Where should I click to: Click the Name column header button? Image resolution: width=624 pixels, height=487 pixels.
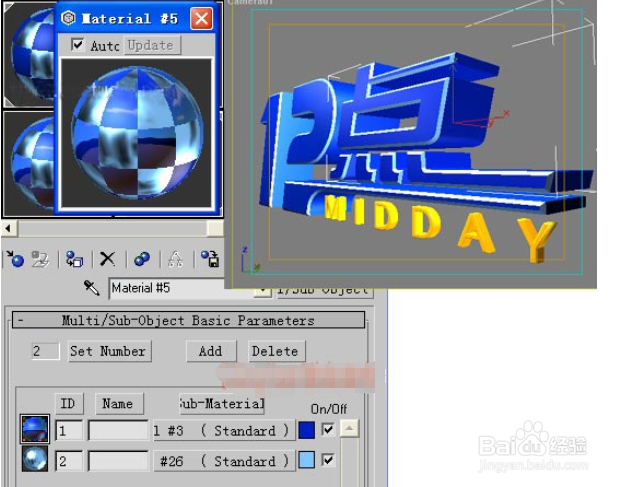119,403
